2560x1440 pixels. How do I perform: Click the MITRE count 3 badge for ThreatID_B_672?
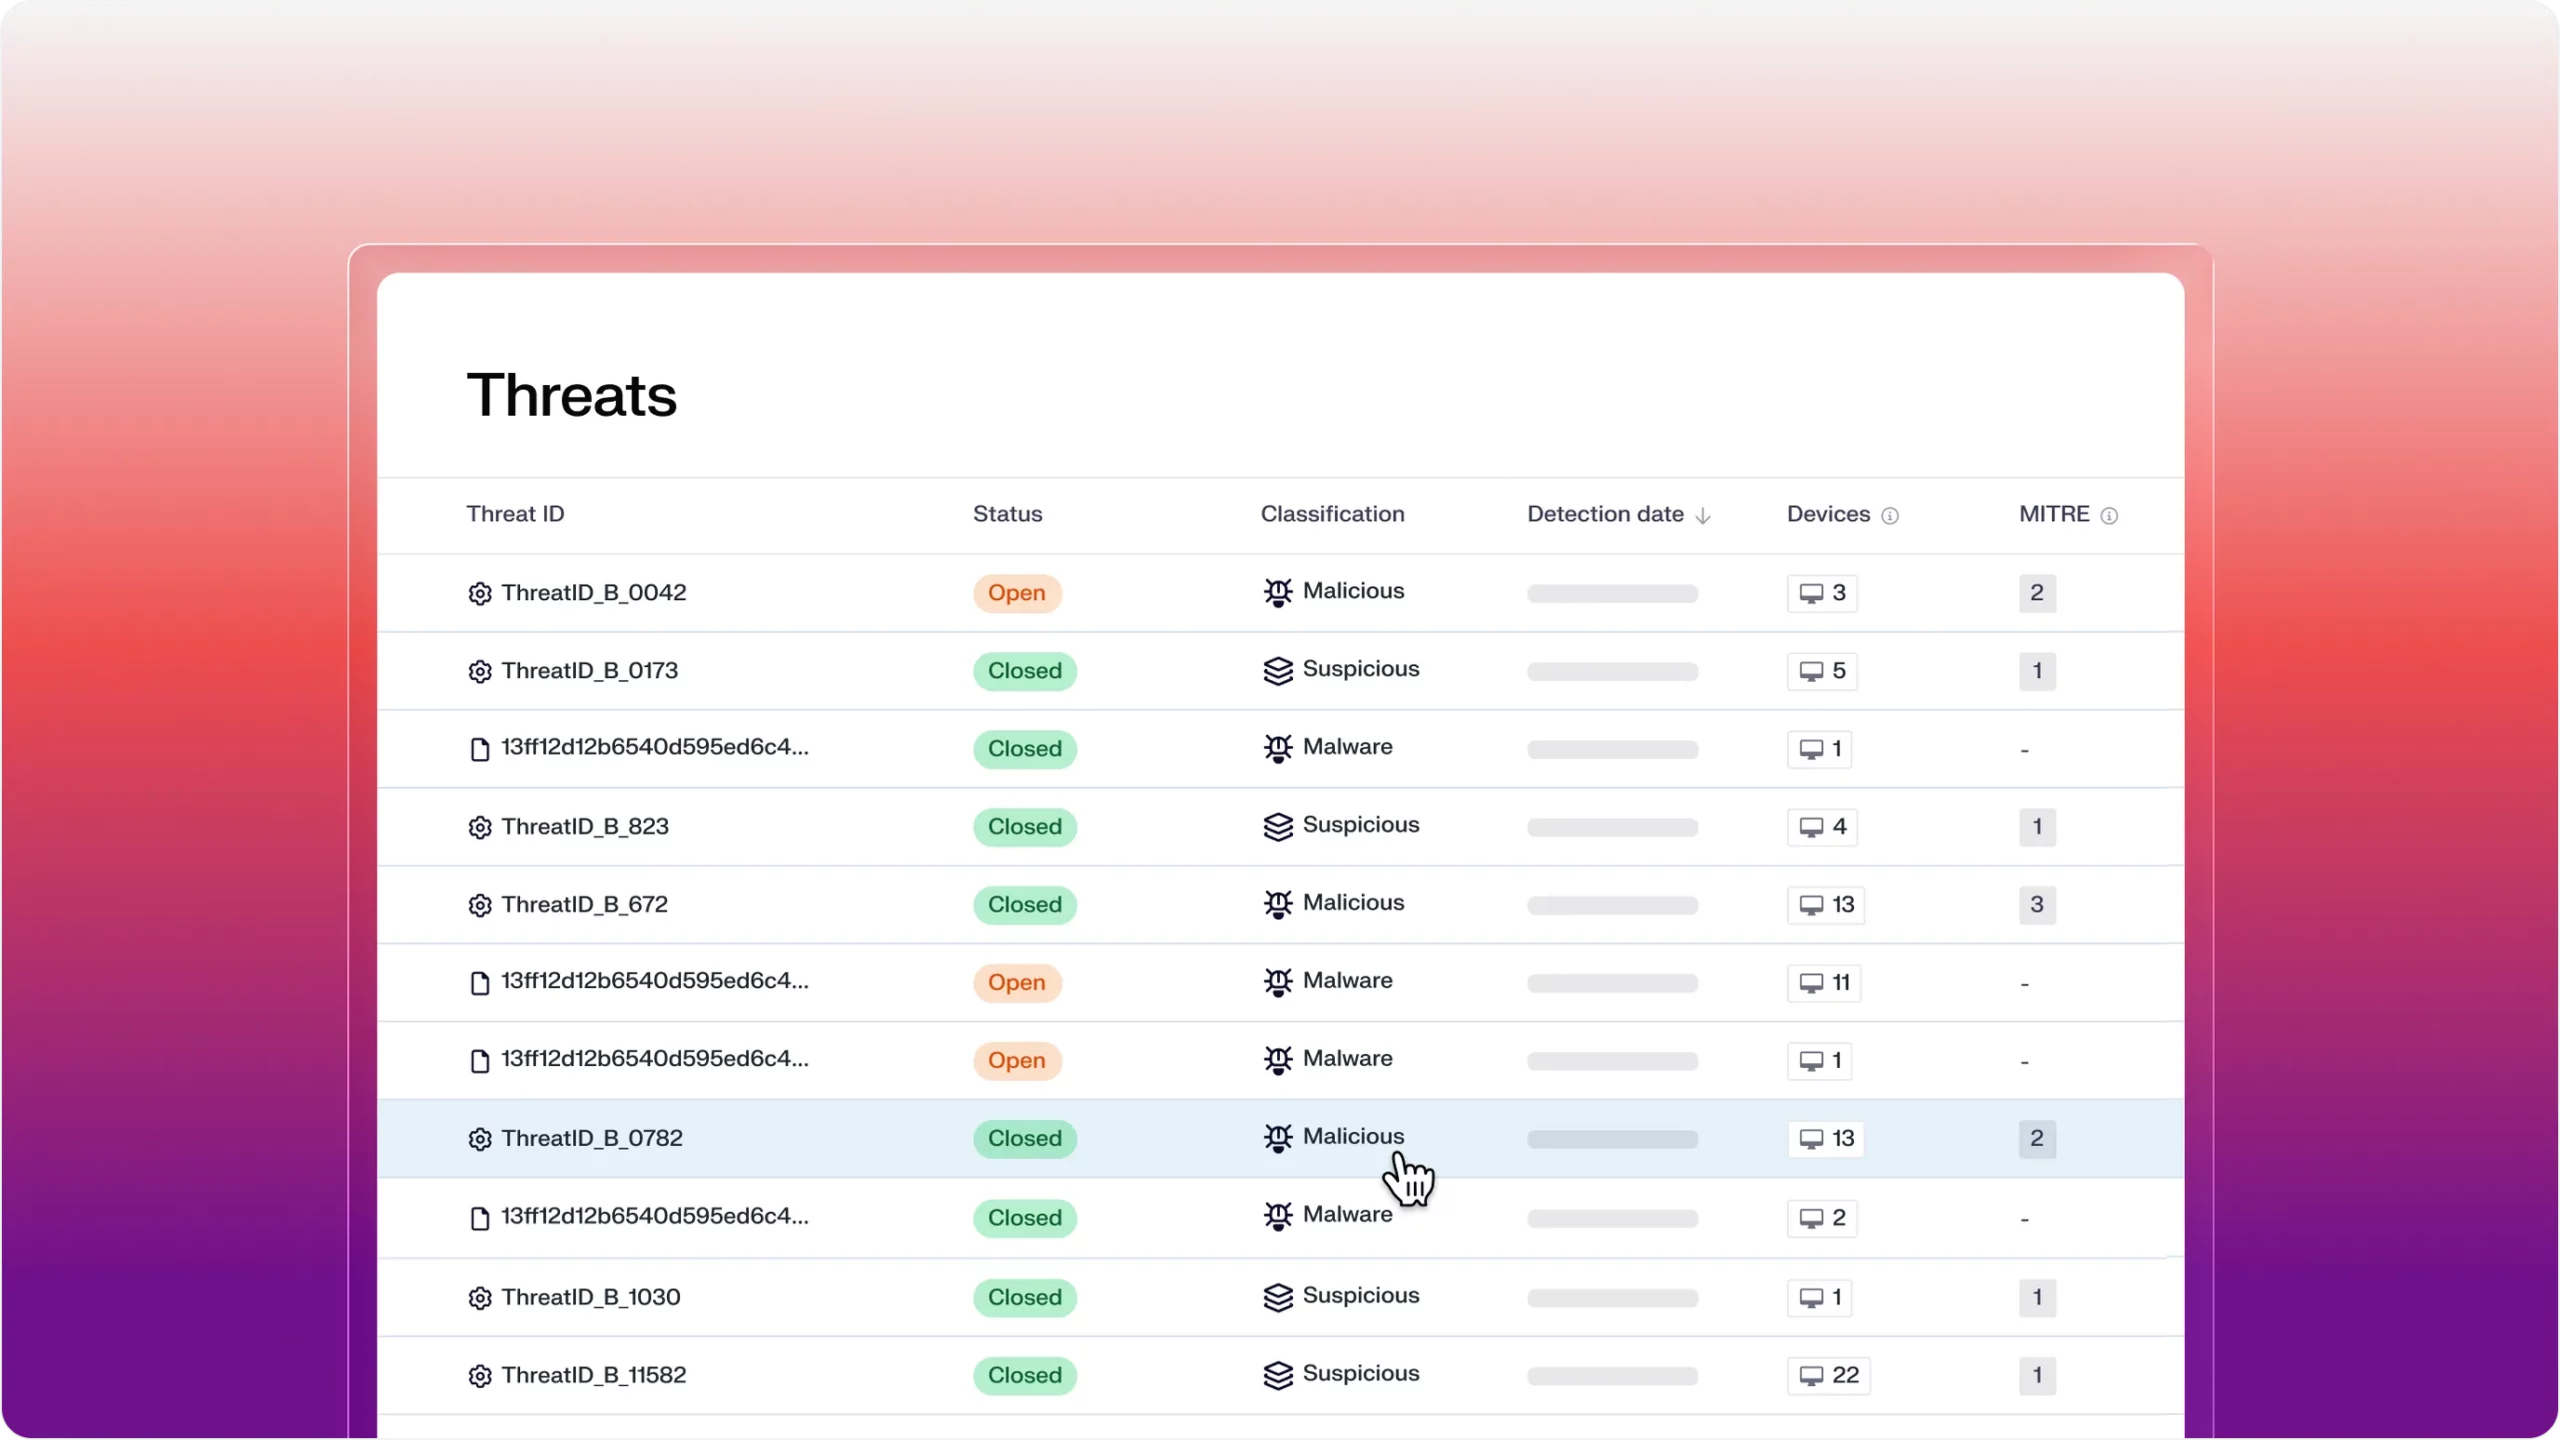(2036, 905)
